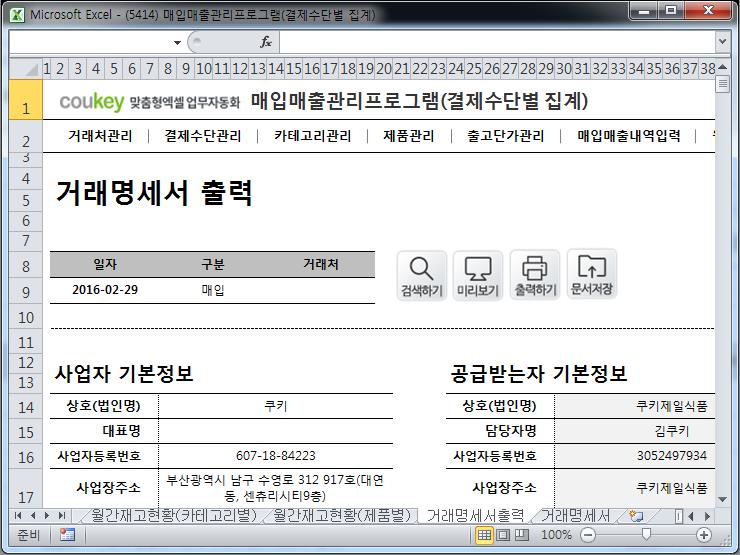
Task: Click the macro record icon in status bar
Action: 67,535
